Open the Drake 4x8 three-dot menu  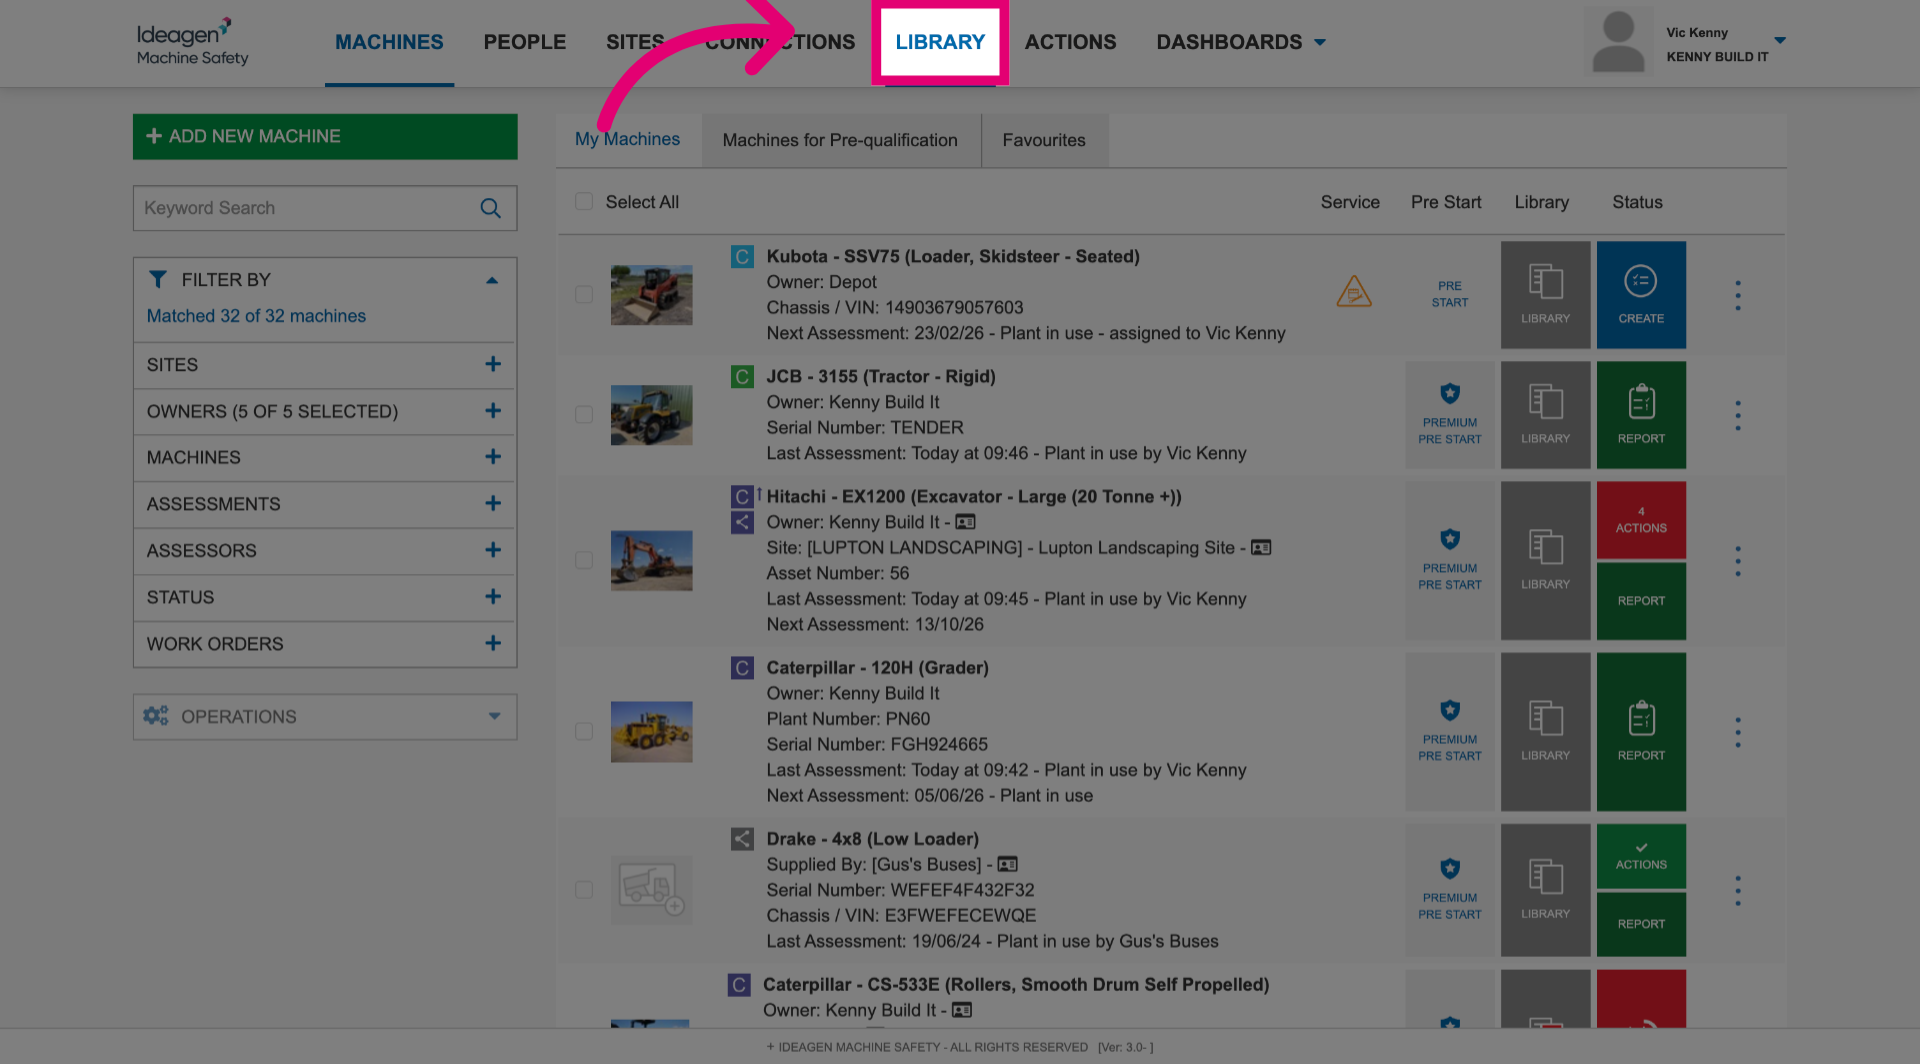pos(1738,890)
